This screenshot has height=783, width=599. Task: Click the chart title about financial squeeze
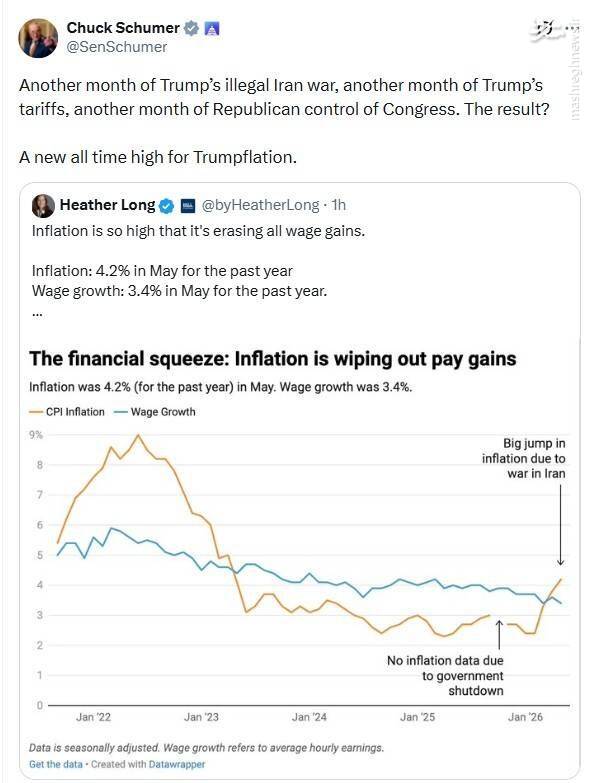[273, 359]
